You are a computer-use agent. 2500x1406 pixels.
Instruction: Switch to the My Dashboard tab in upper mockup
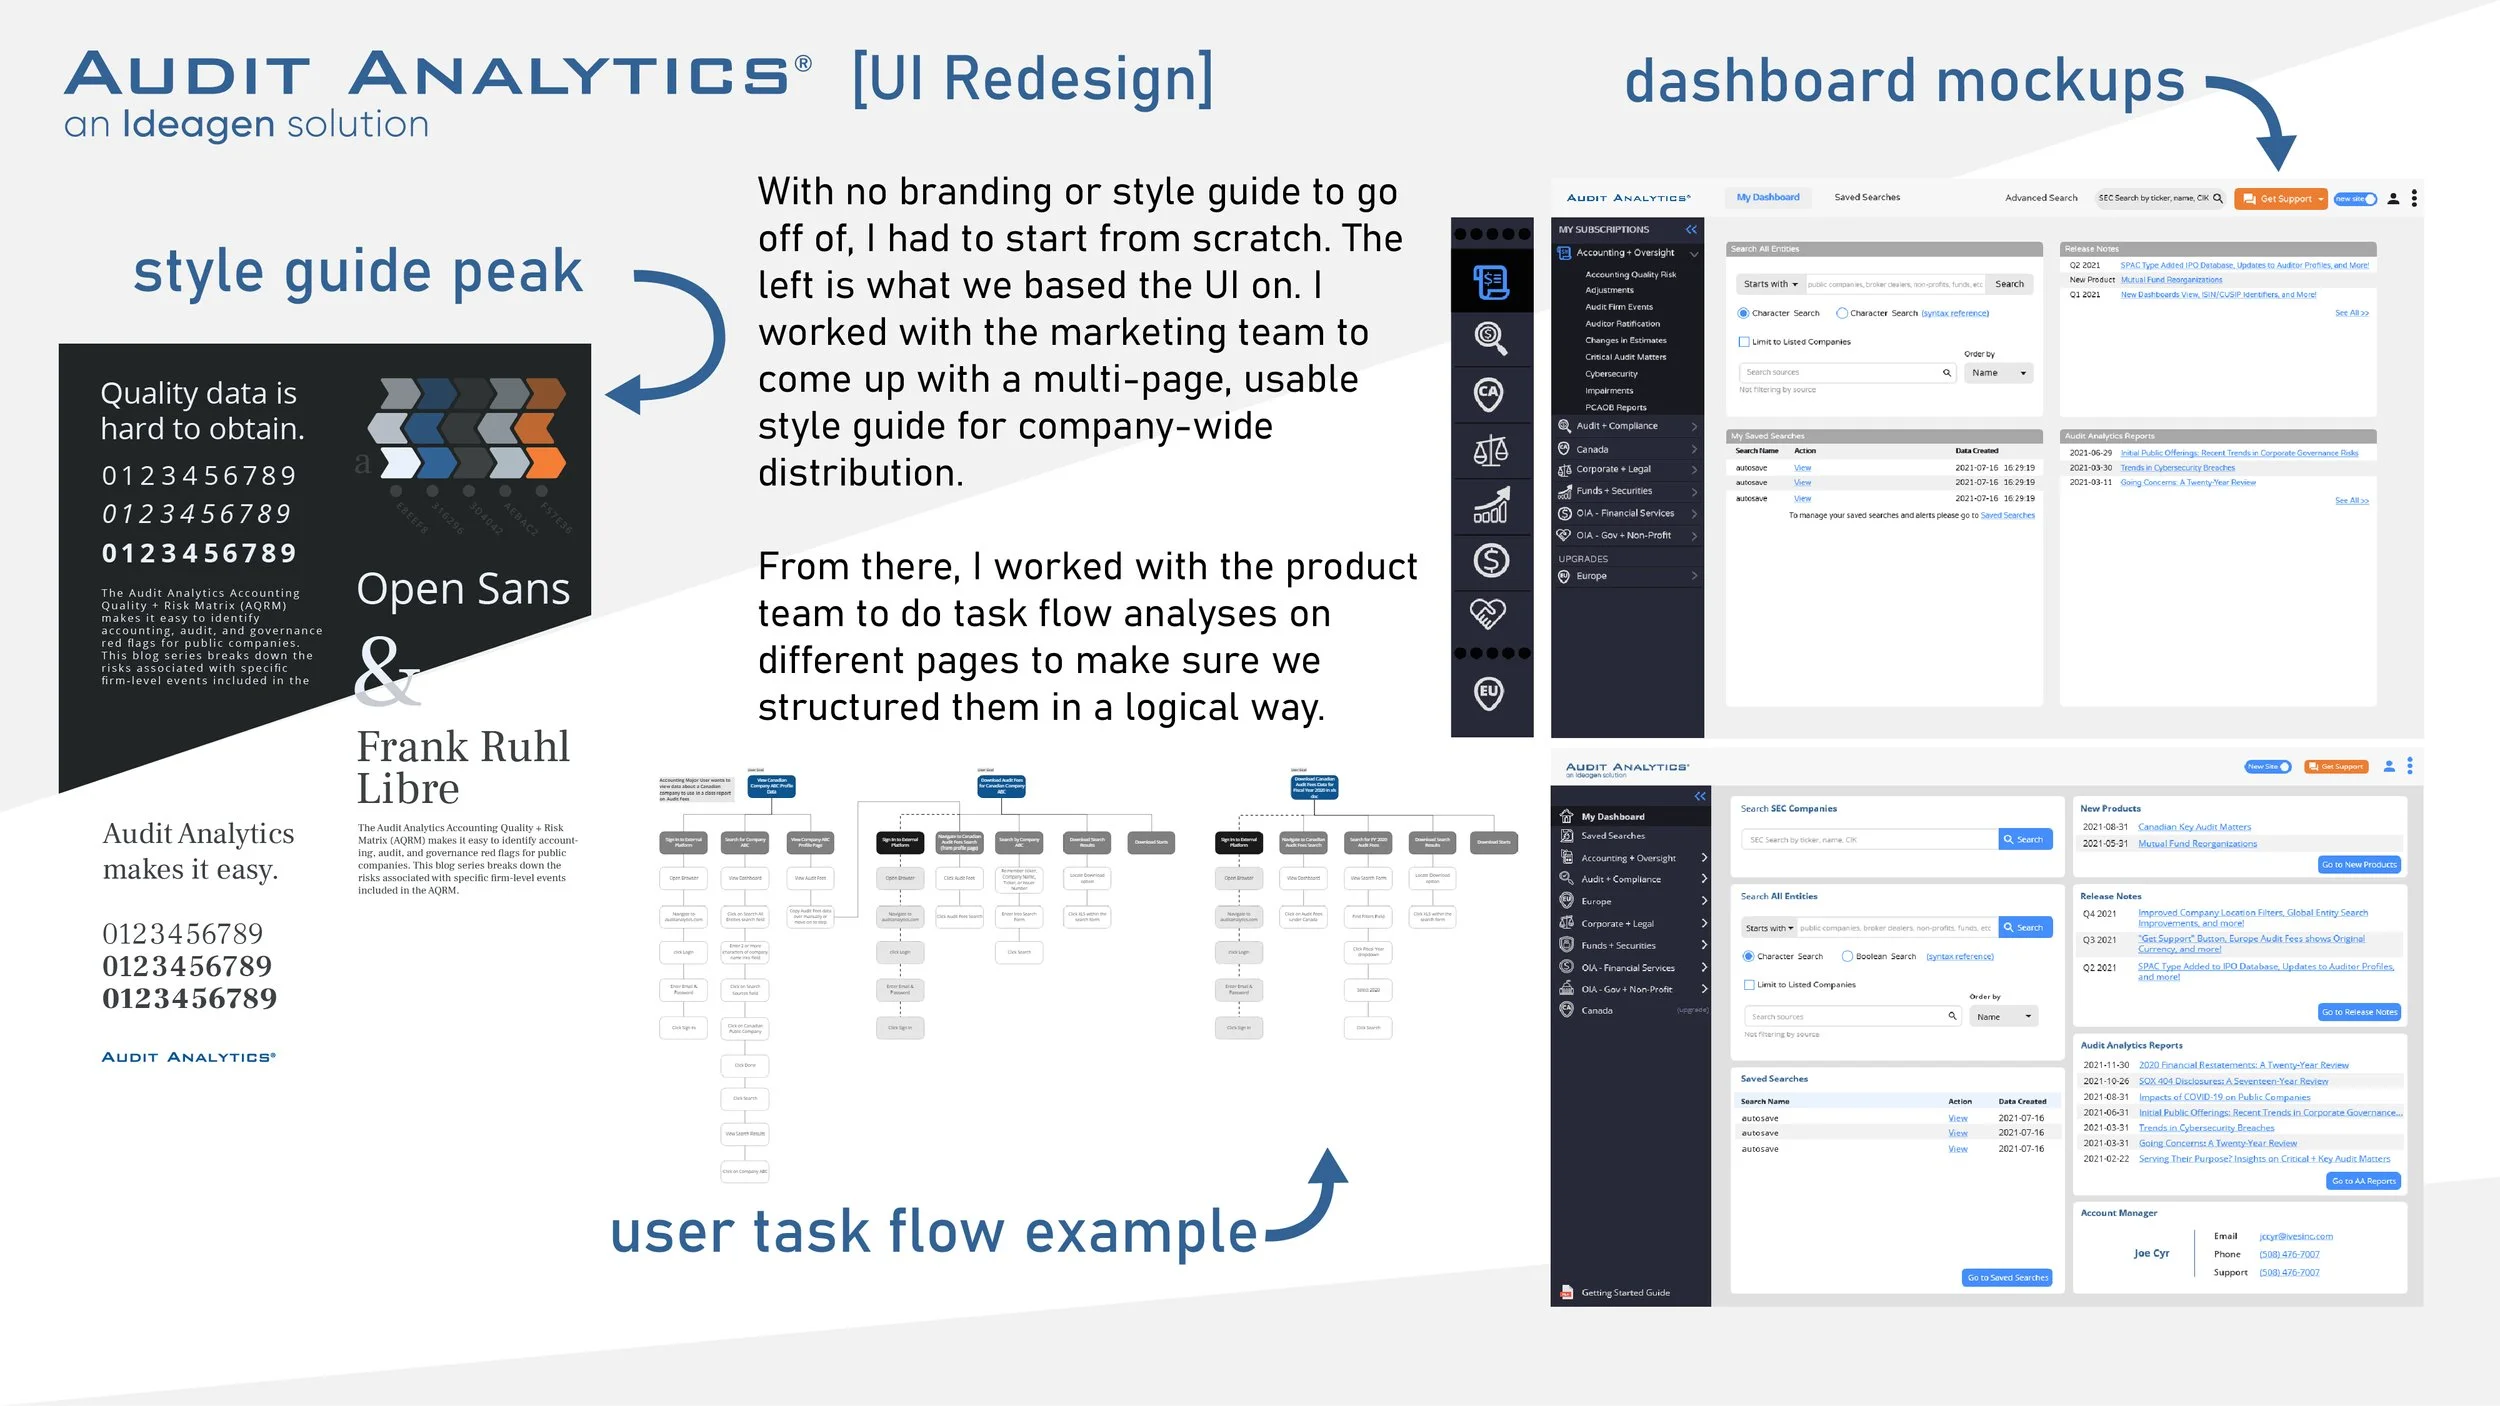1768,198
